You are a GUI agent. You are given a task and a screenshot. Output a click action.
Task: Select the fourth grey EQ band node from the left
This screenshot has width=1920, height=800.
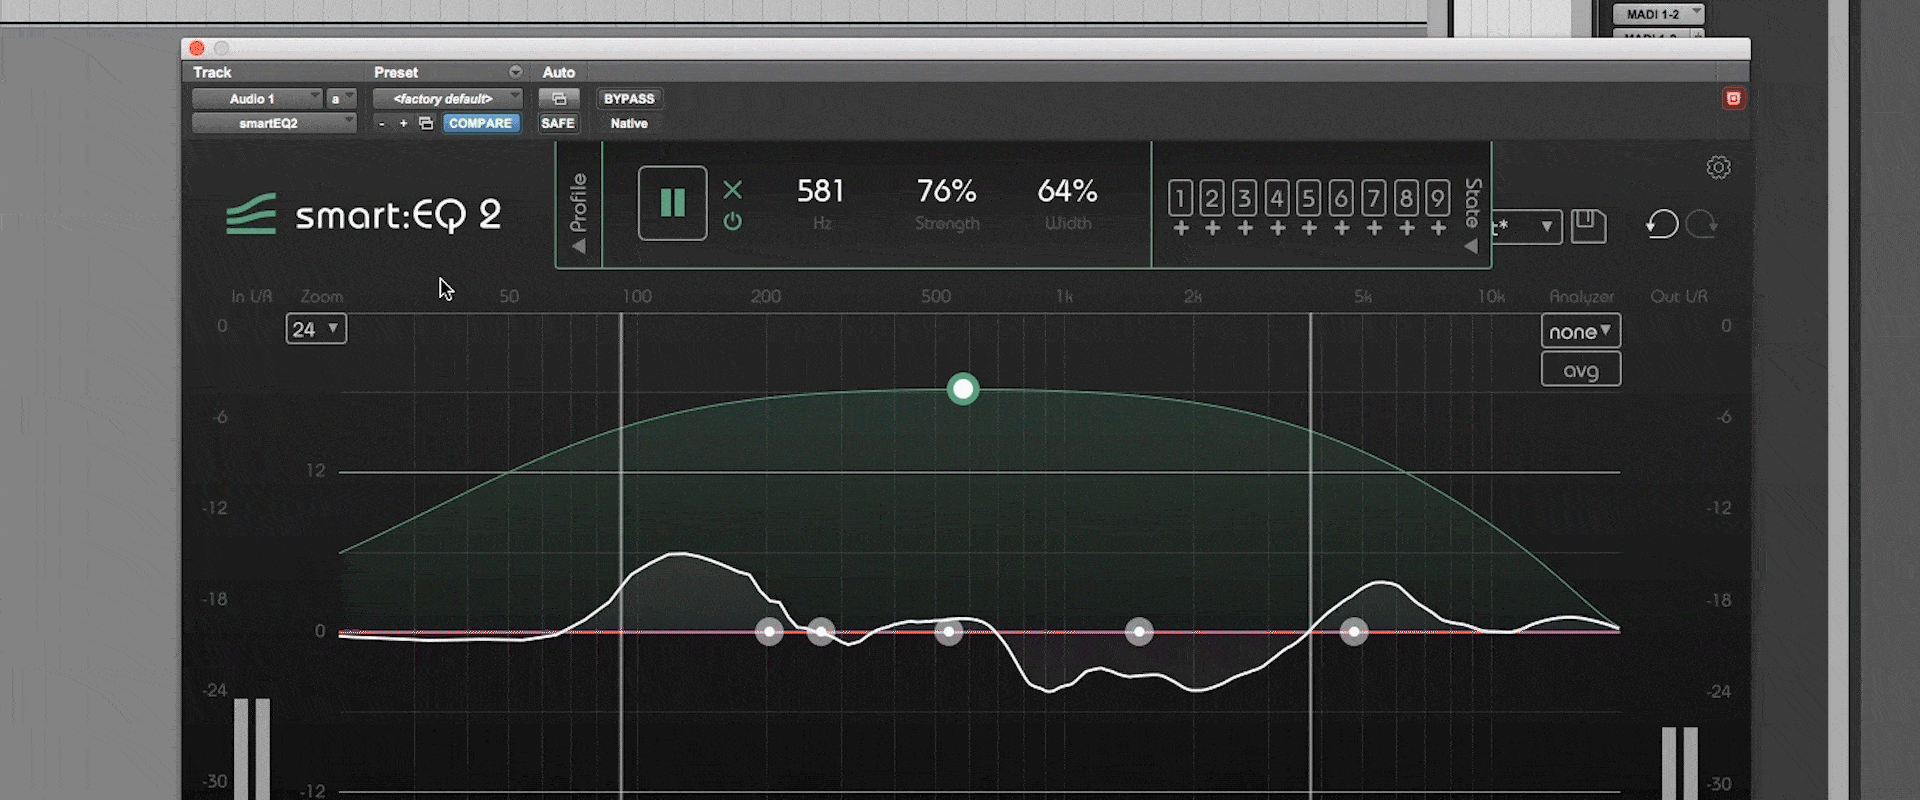[x=1139, y=631]
